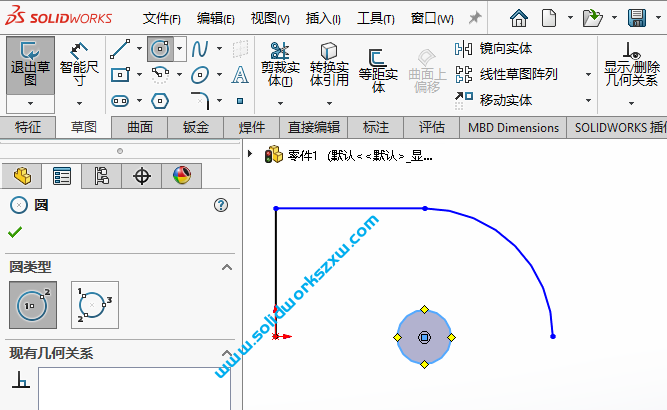Choose the center-radius circle type
Screen dimensions: 667x410
pos(32,305)
